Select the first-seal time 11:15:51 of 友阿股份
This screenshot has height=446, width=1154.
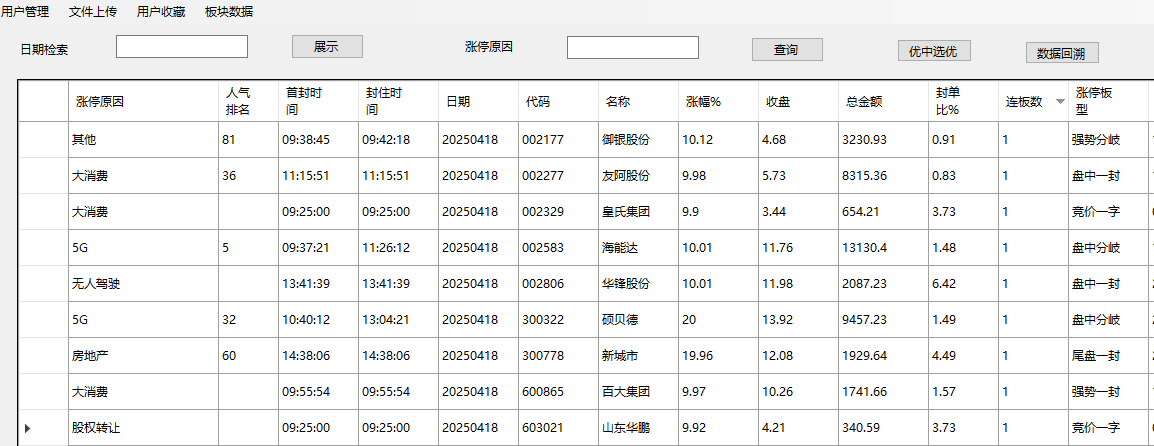click(318, 176)
